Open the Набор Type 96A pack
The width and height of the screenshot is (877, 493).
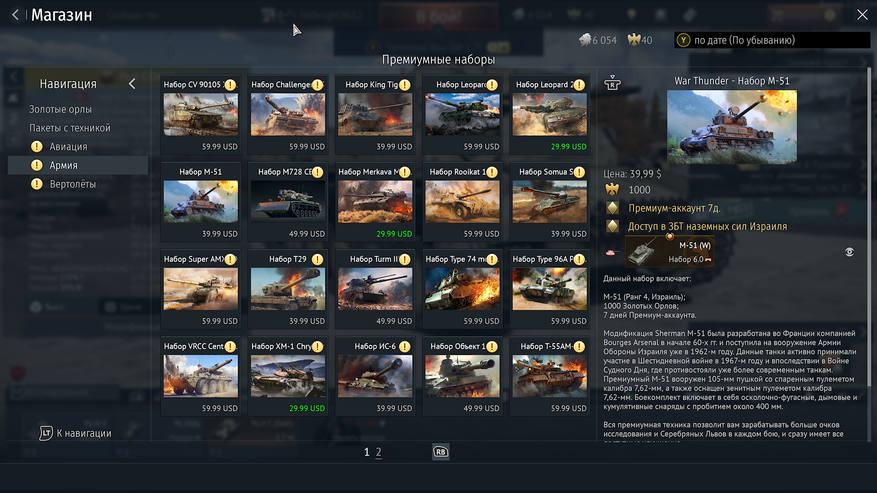click(550, 289)
